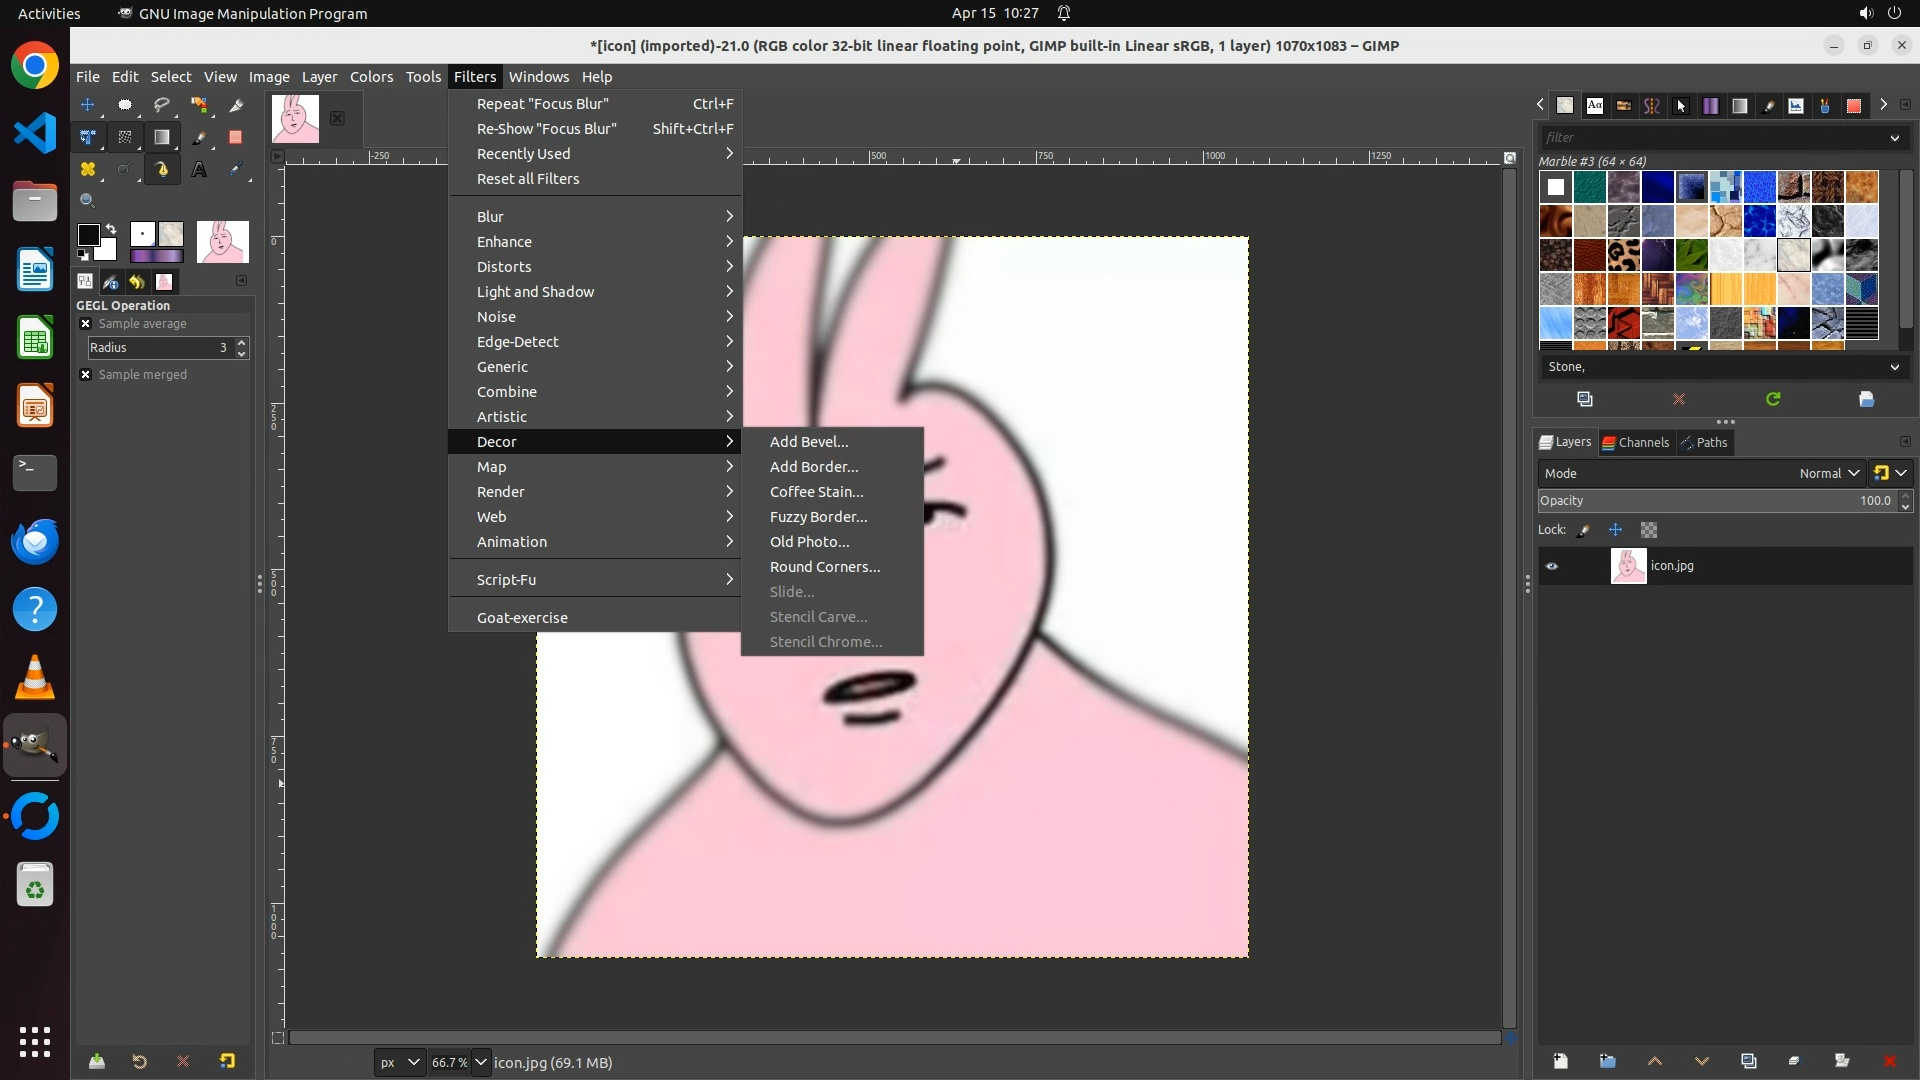Toggle the Sample merged checkbox
Viewport: 1920px width, 1080px height.
pos(86,375)
